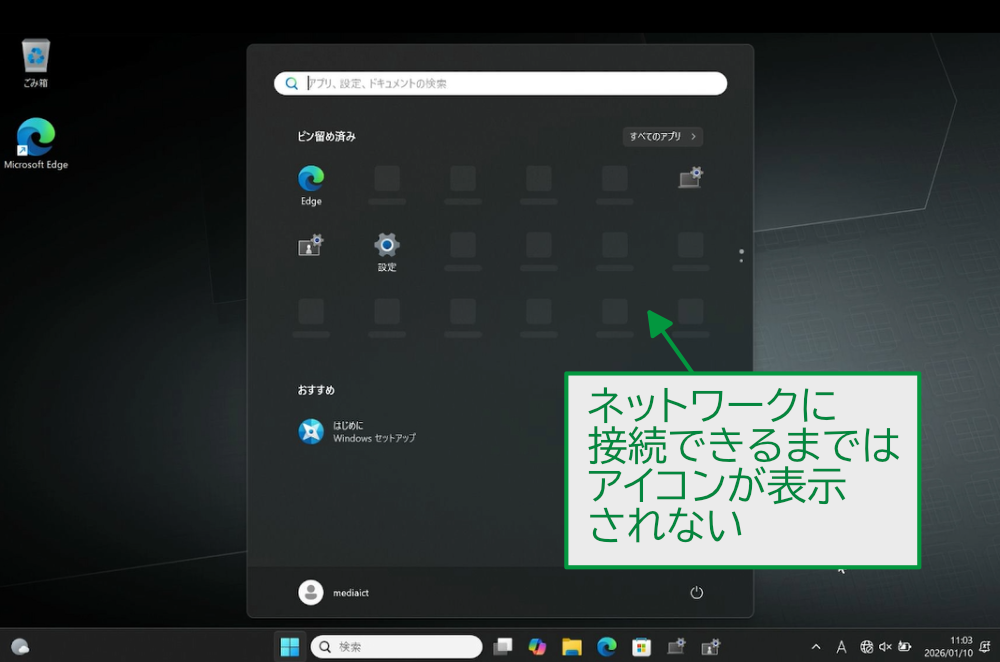
Task: Open the pinned laptop-with-gear app
Action: point(690,179)
